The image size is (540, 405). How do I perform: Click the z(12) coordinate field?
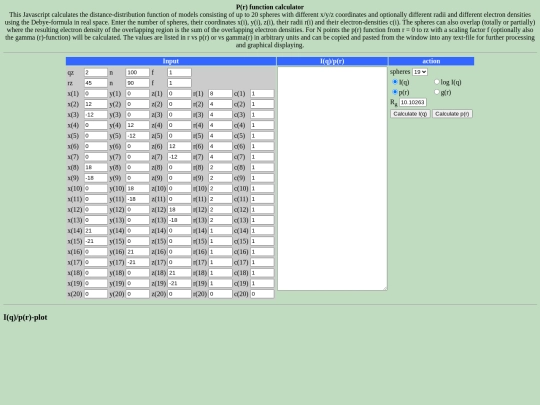click(179, 209)
